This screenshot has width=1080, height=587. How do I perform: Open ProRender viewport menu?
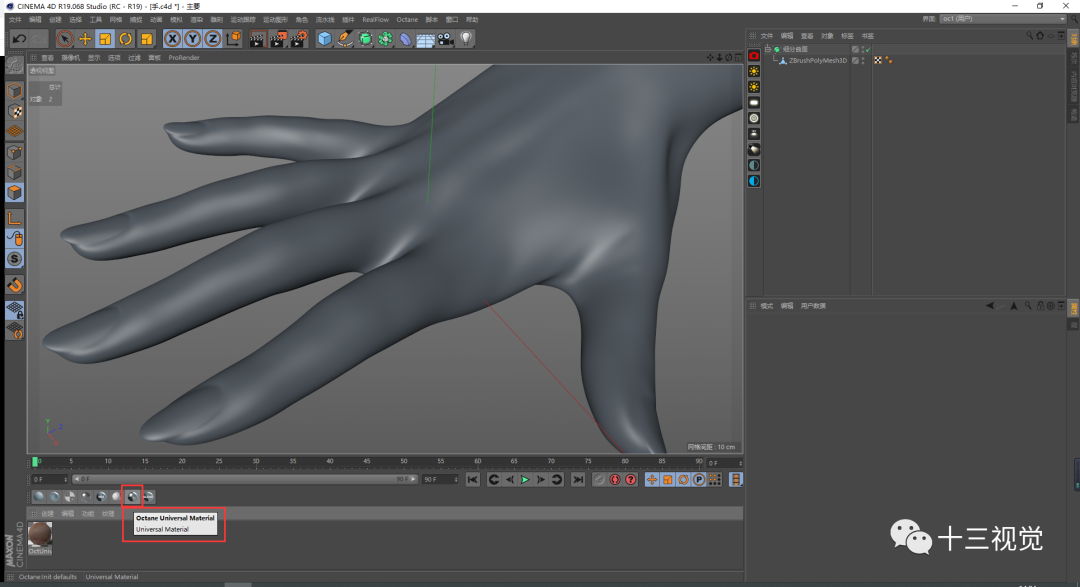tap(184, 58)
